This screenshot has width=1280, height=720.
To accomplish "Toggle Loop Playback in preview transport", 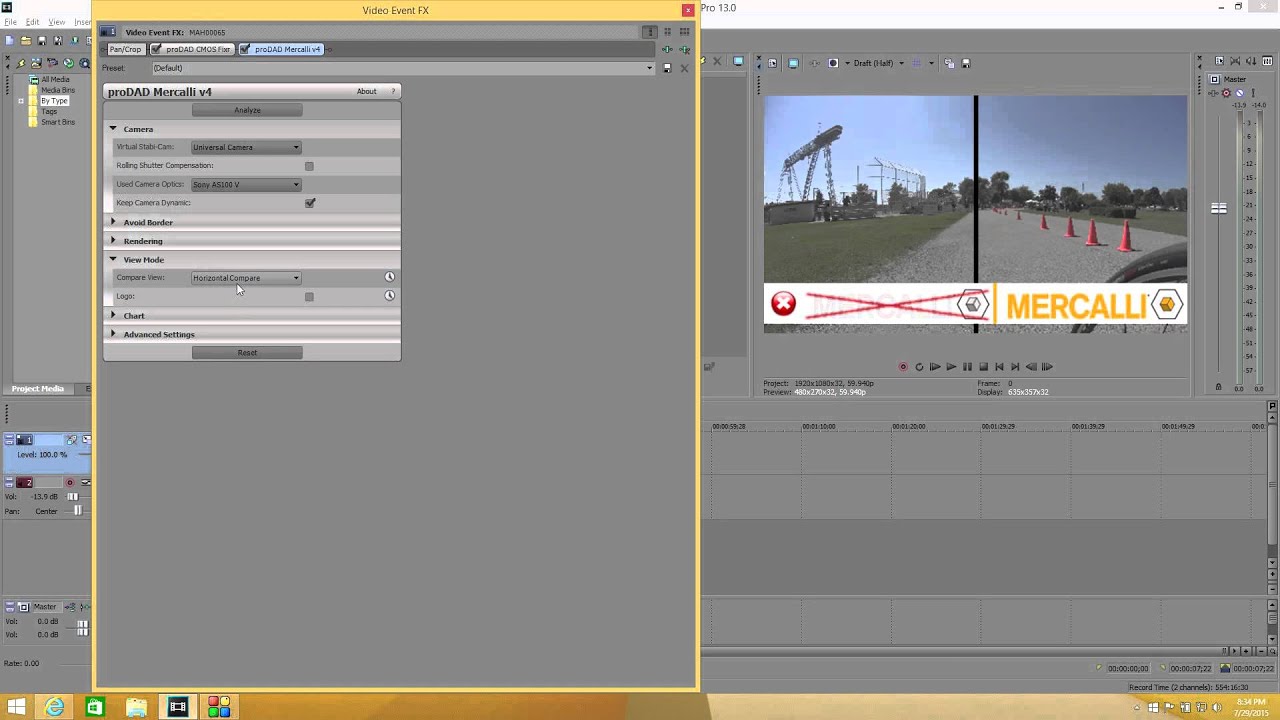I will click(919, 367).
